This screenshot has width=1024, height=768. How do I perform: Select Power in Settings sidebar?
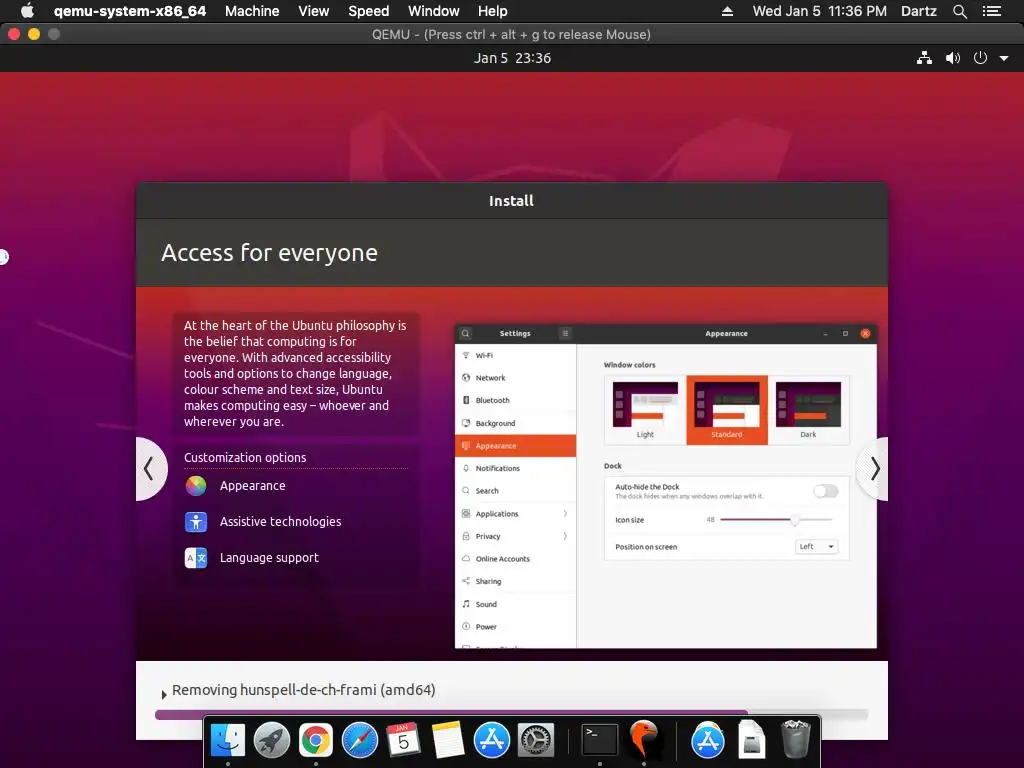pos(515,626)
